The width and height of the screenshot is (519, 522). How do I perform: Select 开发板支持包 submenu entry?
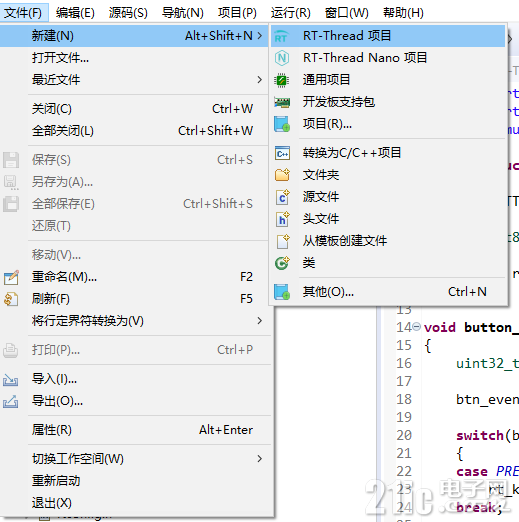[388, 102]
